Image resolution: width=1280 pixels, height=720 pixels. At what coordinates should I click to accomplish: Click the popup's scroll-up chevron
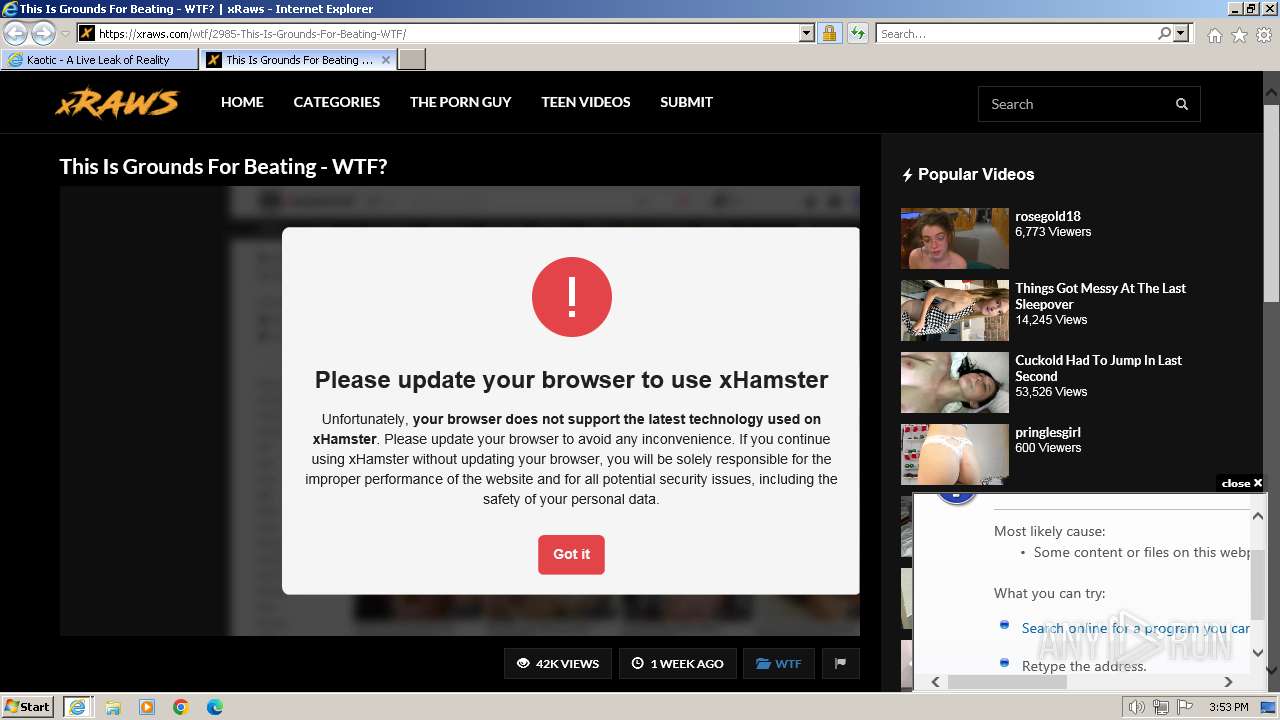1259,516
